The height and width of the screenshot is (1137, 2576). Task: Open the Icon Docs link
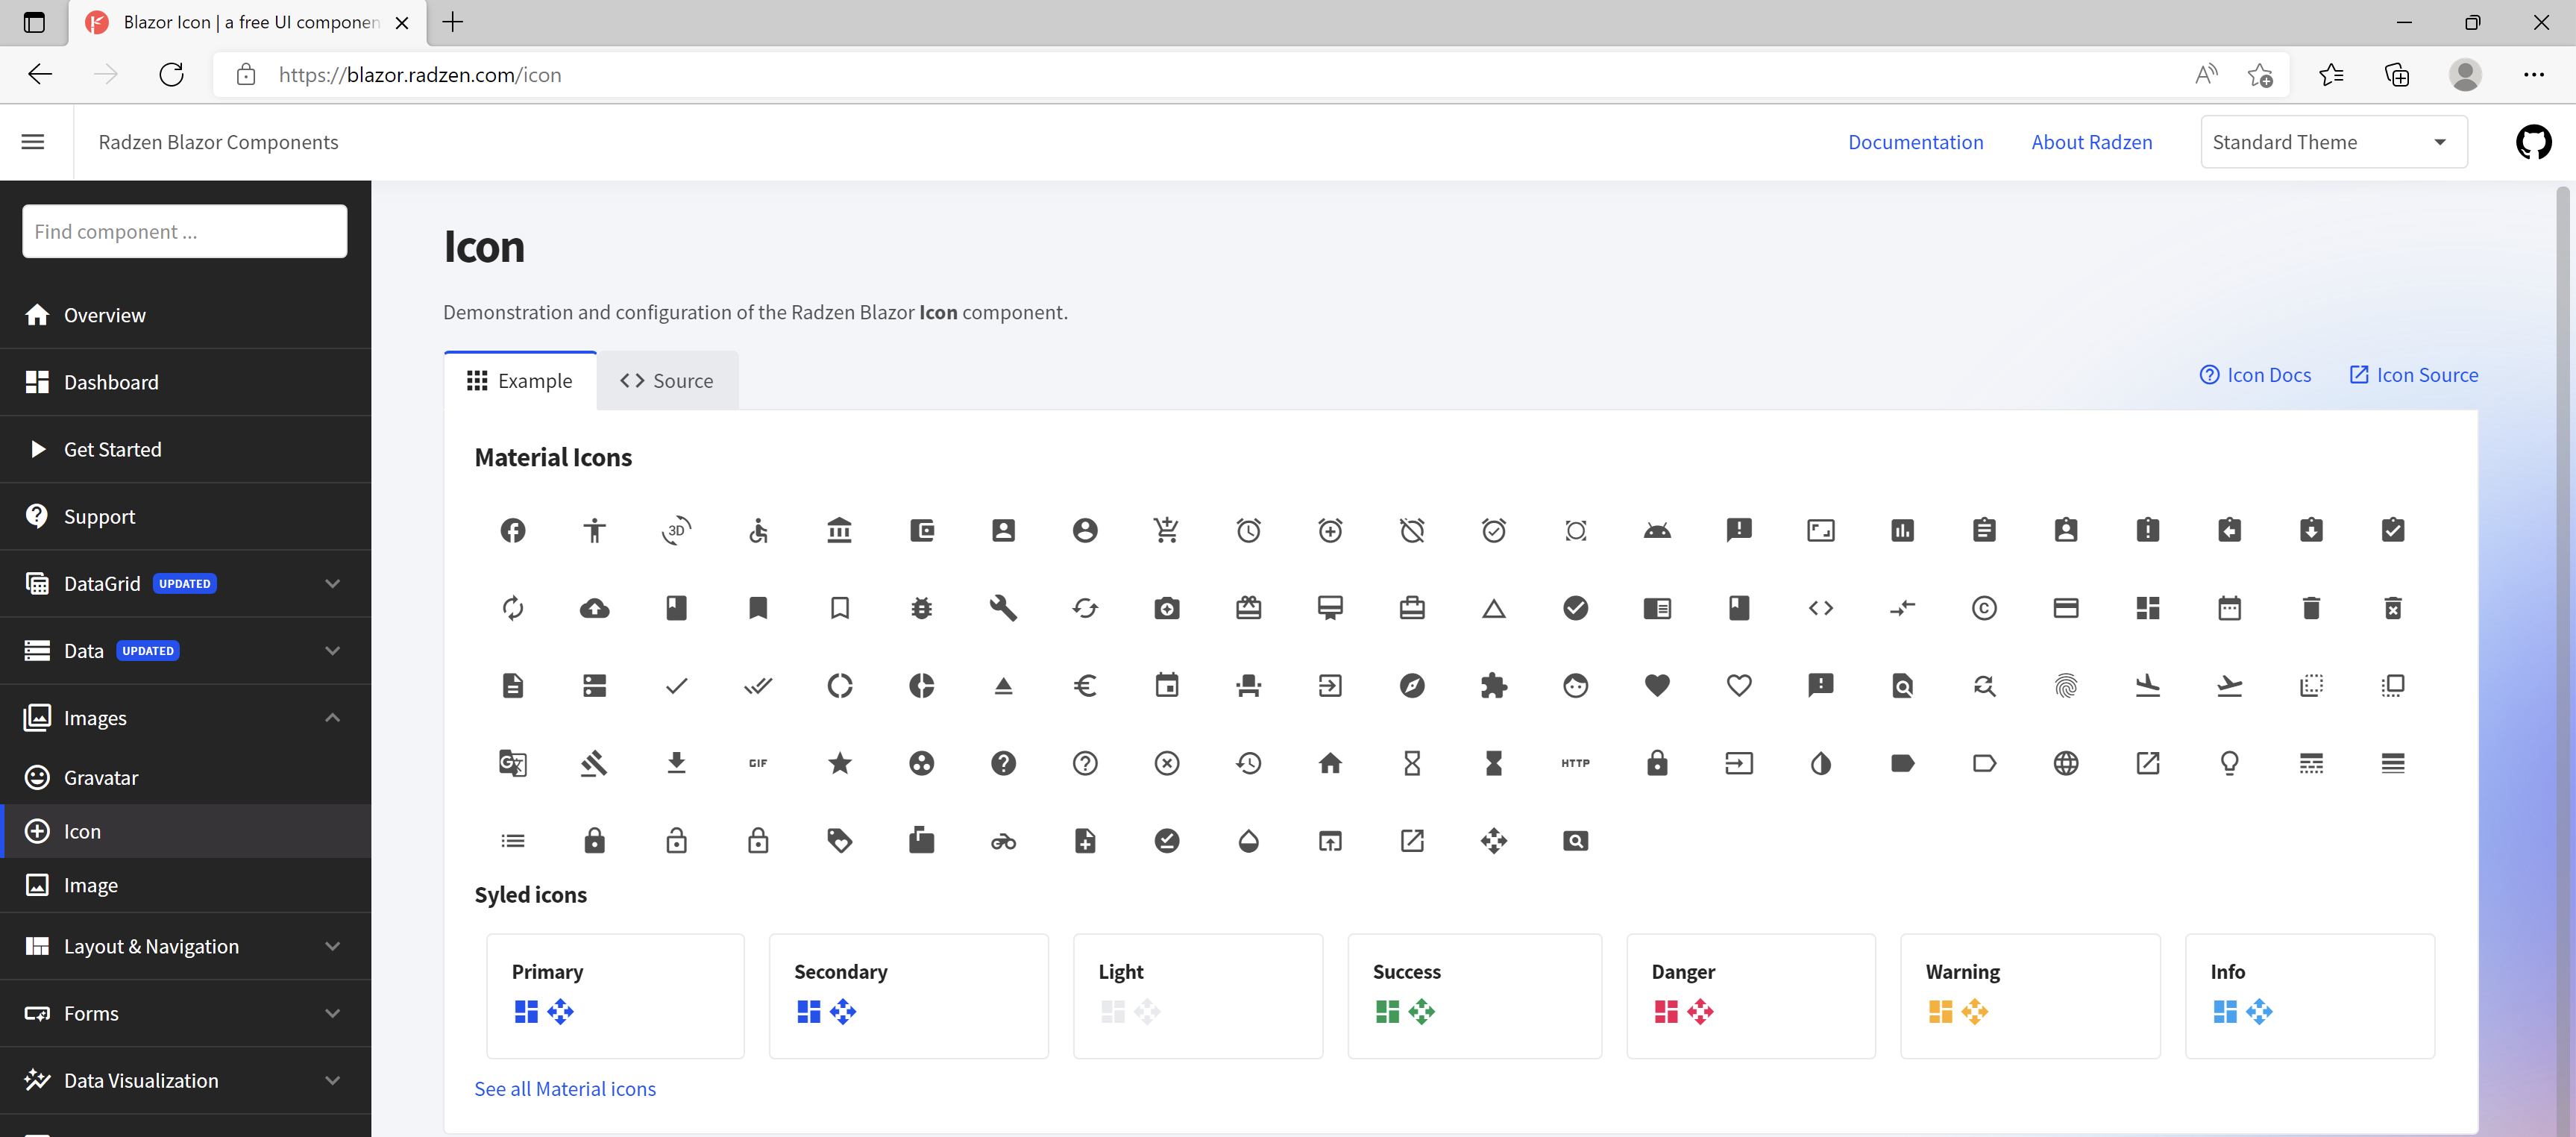pyautogui.click(x=2255, y=374)
